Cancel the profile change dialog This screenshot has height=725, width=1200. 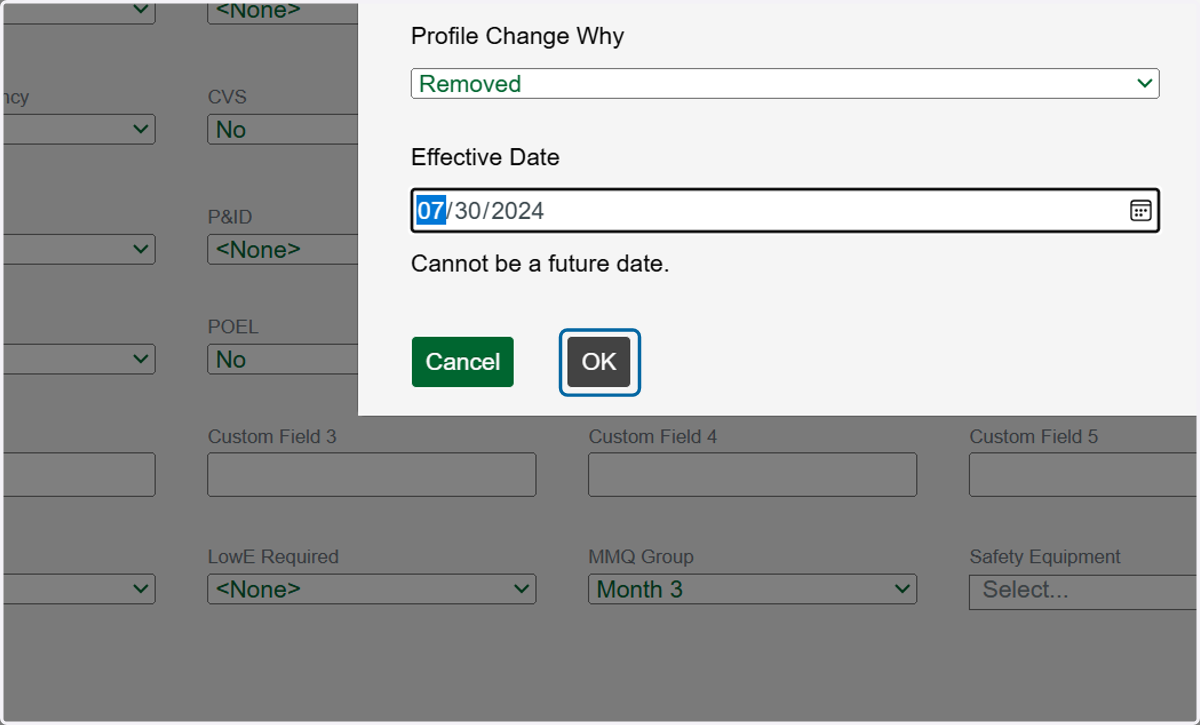tap(463, 362)
